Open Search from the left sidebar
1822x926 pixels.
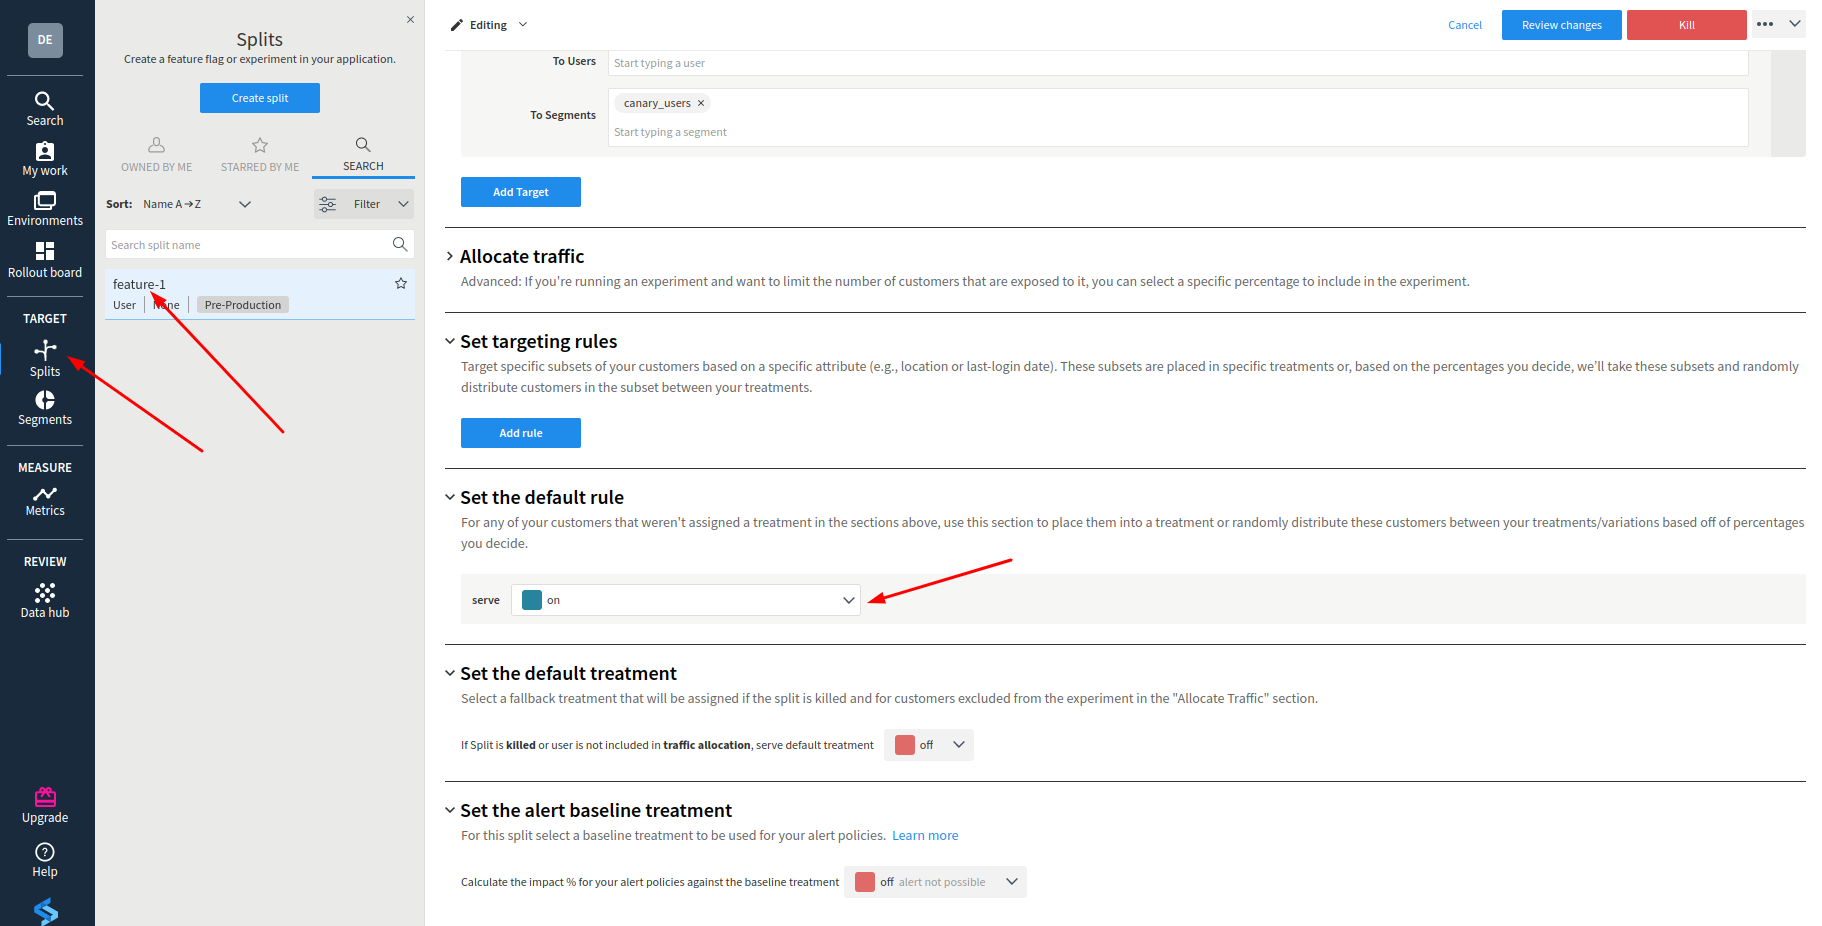[45, 109]
